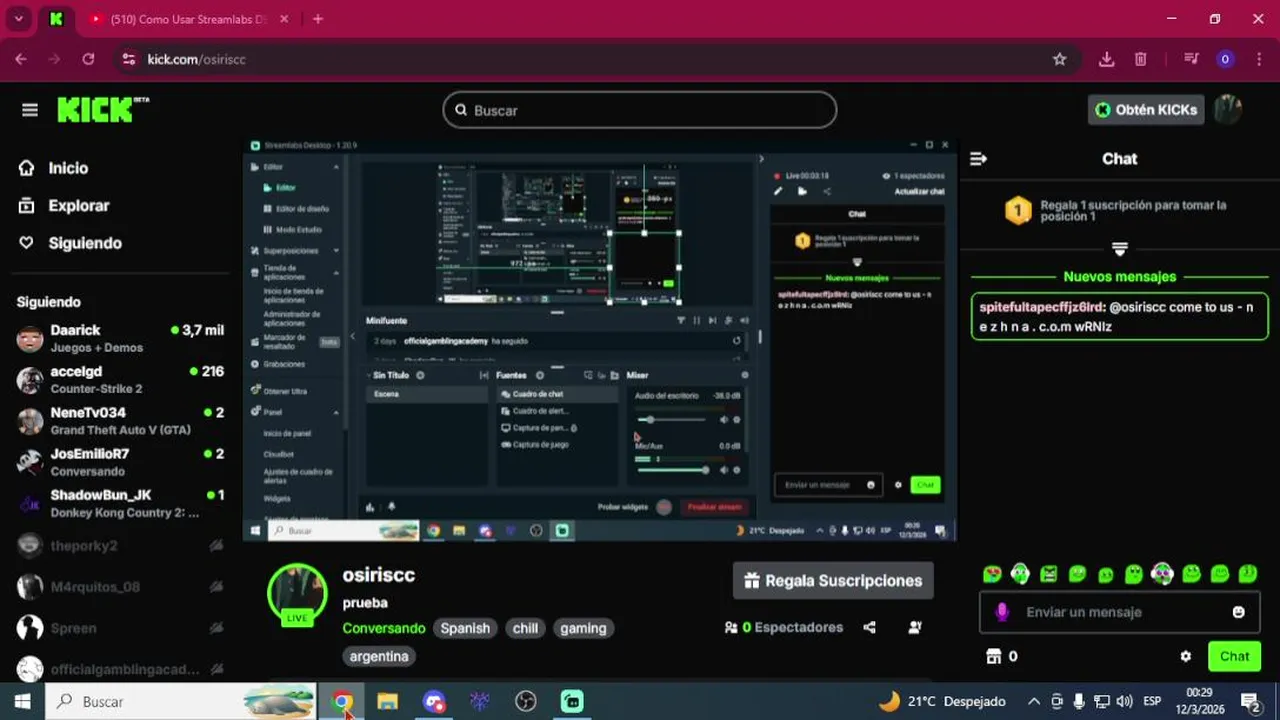Close the YouTube Streamlabs tab
The height and width of the screenshot is (720, 1280).
coord(285,19)
